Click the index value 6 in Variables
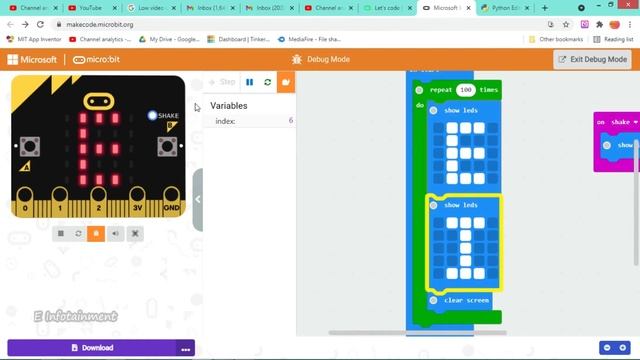640x360 pixels. click(291, 120)
